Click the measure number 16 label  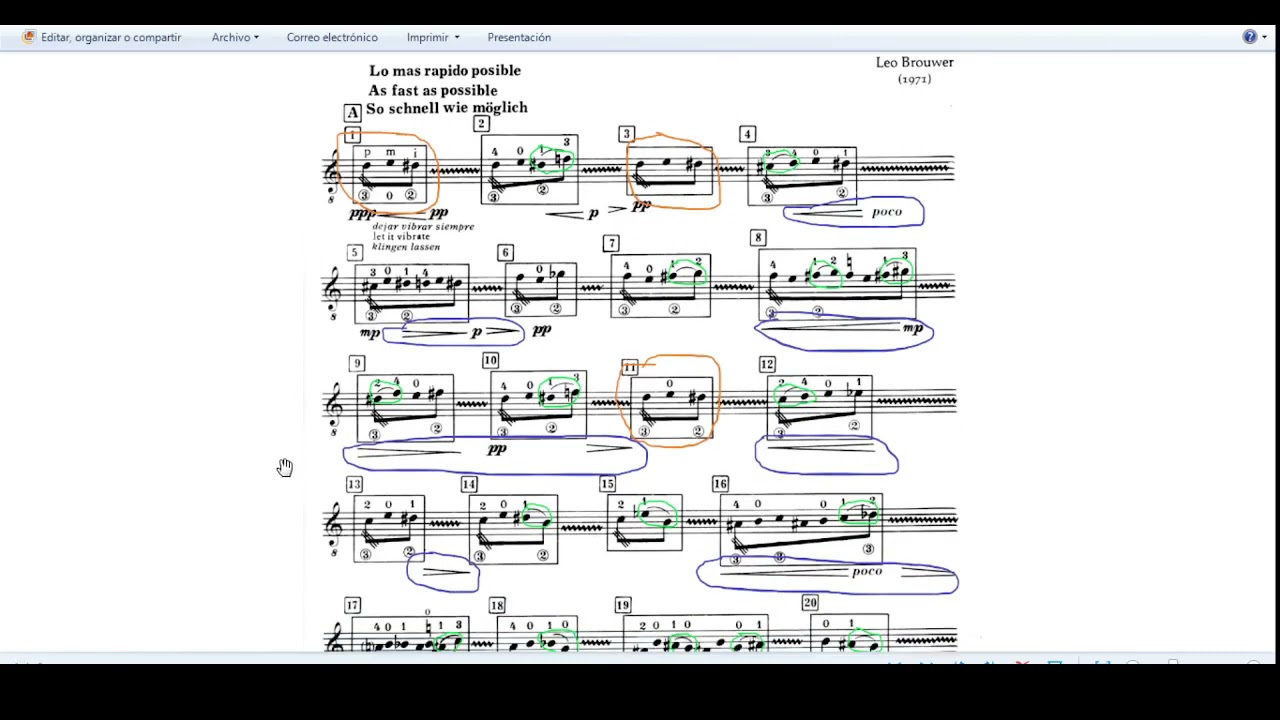[720, 484]
